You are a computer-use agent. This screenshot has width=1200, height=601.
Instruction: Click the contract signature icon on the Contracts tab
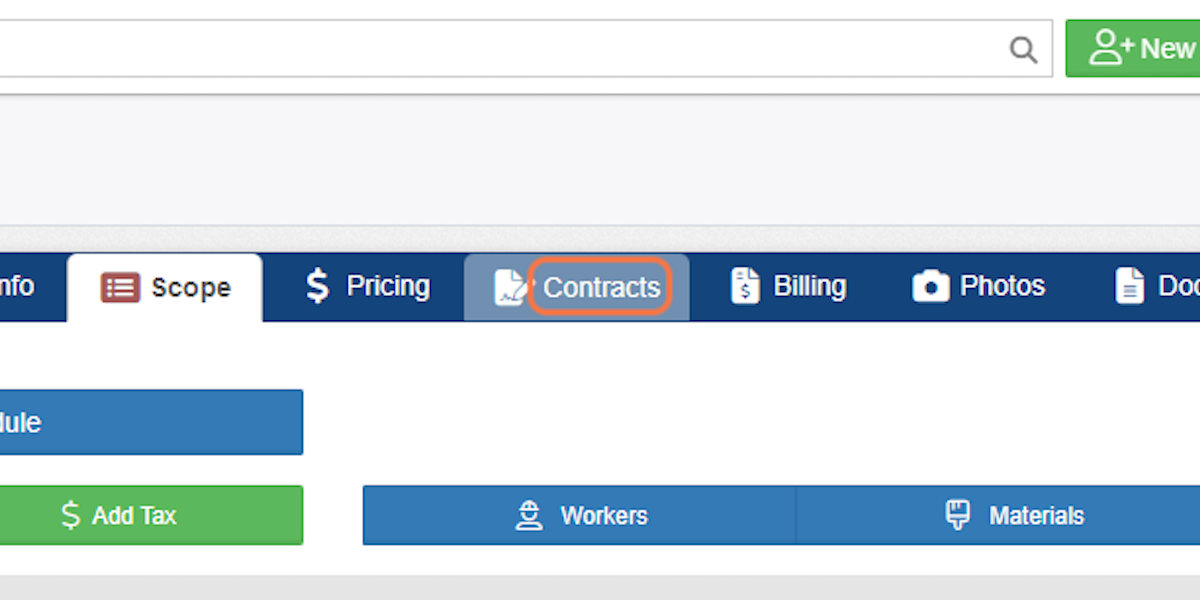point(510,287)
